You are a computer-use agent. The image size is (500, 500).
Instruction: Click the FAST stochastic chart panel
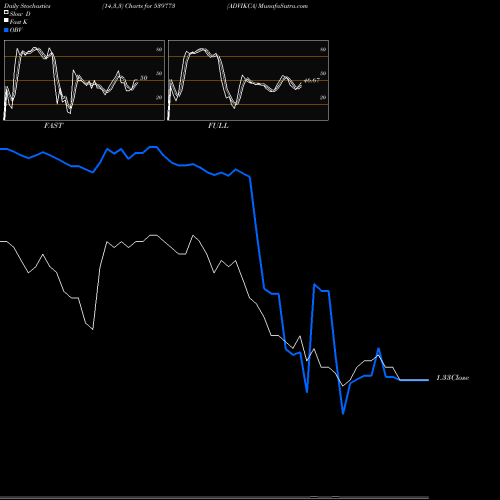84,80
